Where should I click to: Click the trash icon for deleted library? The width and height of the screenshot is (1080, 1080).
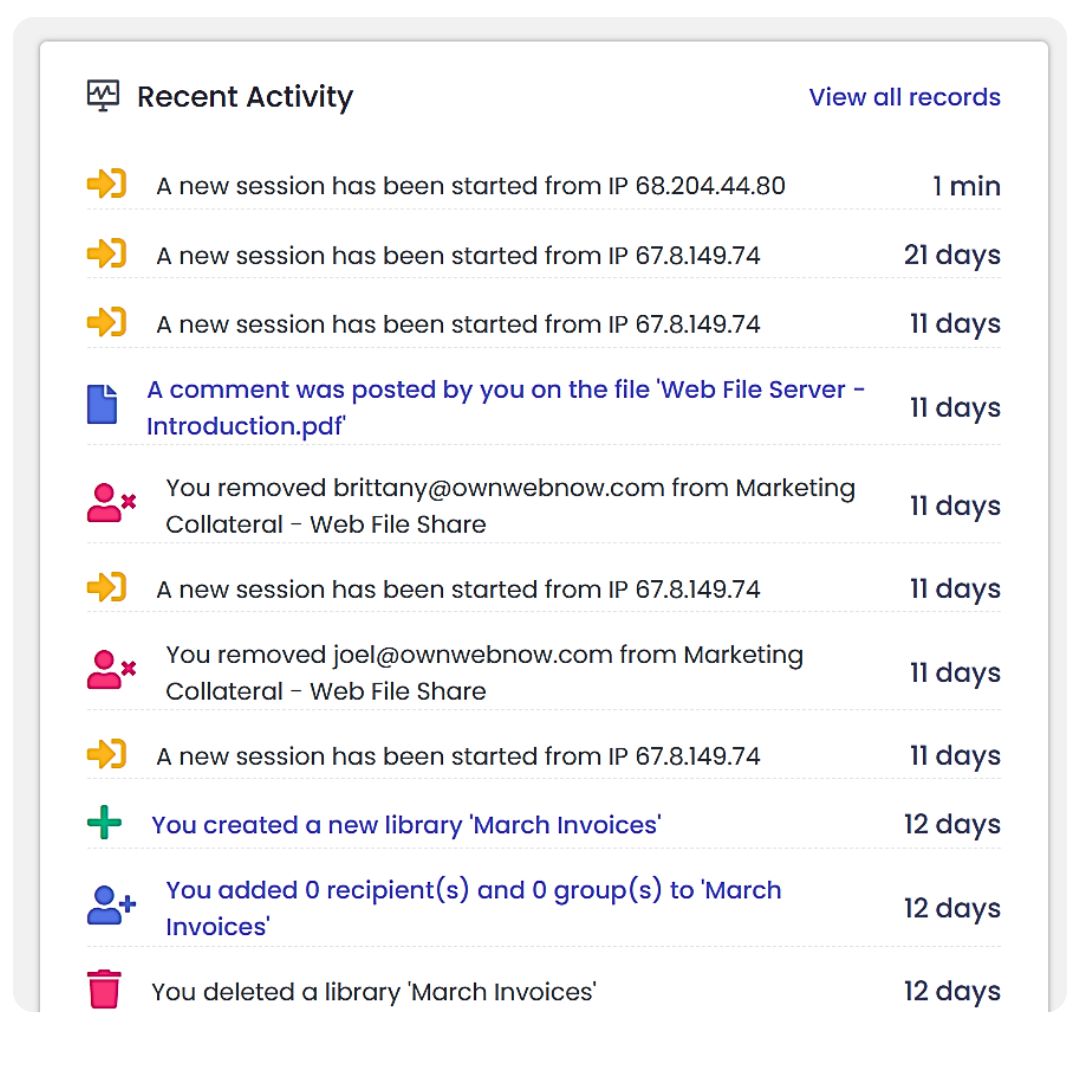[x=104, y=989]
